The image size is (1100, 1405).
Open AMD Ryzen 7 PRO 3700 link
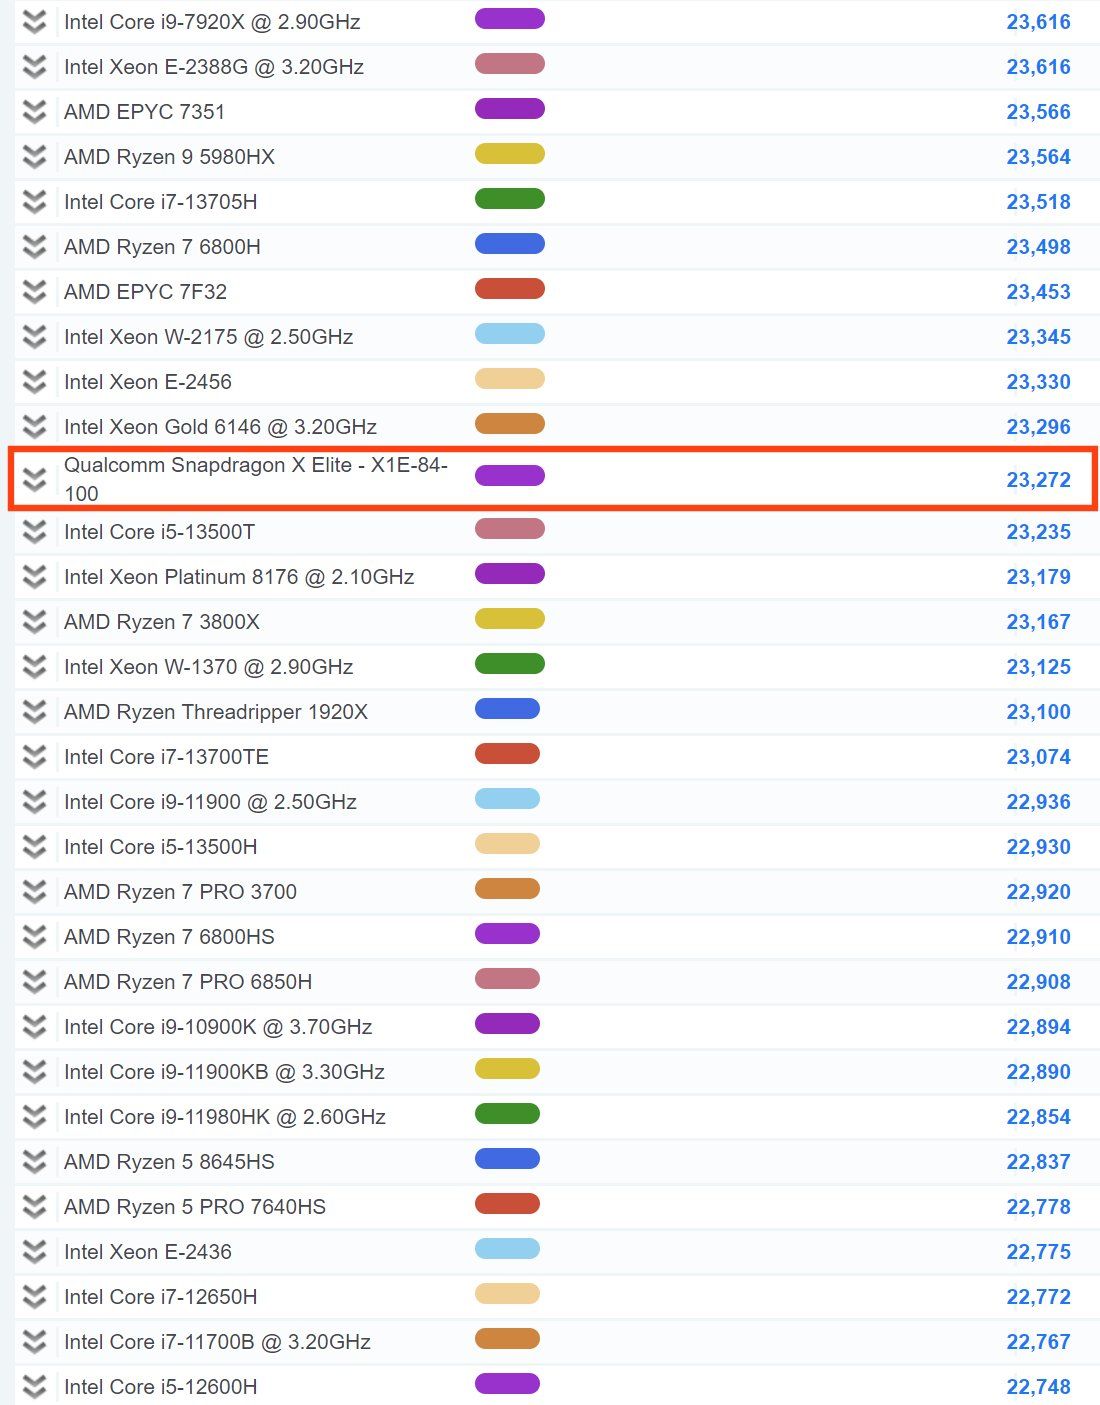pos(180,892)
